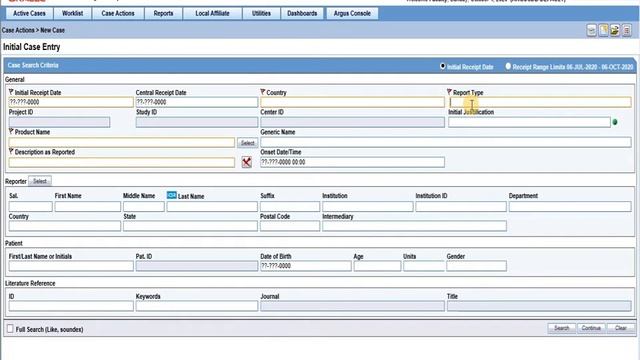
Task: Open the Local Affiliate menu
Action: [212, 13]
